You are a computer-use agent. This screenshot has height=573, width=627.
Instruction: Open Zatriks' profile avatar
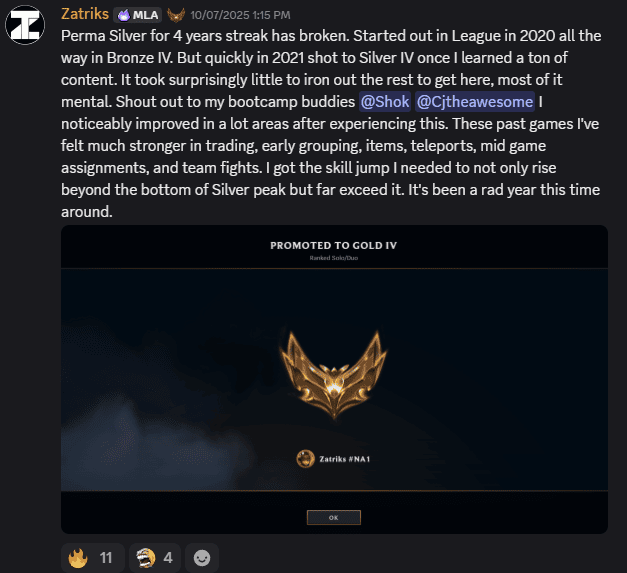coord(25,25)
